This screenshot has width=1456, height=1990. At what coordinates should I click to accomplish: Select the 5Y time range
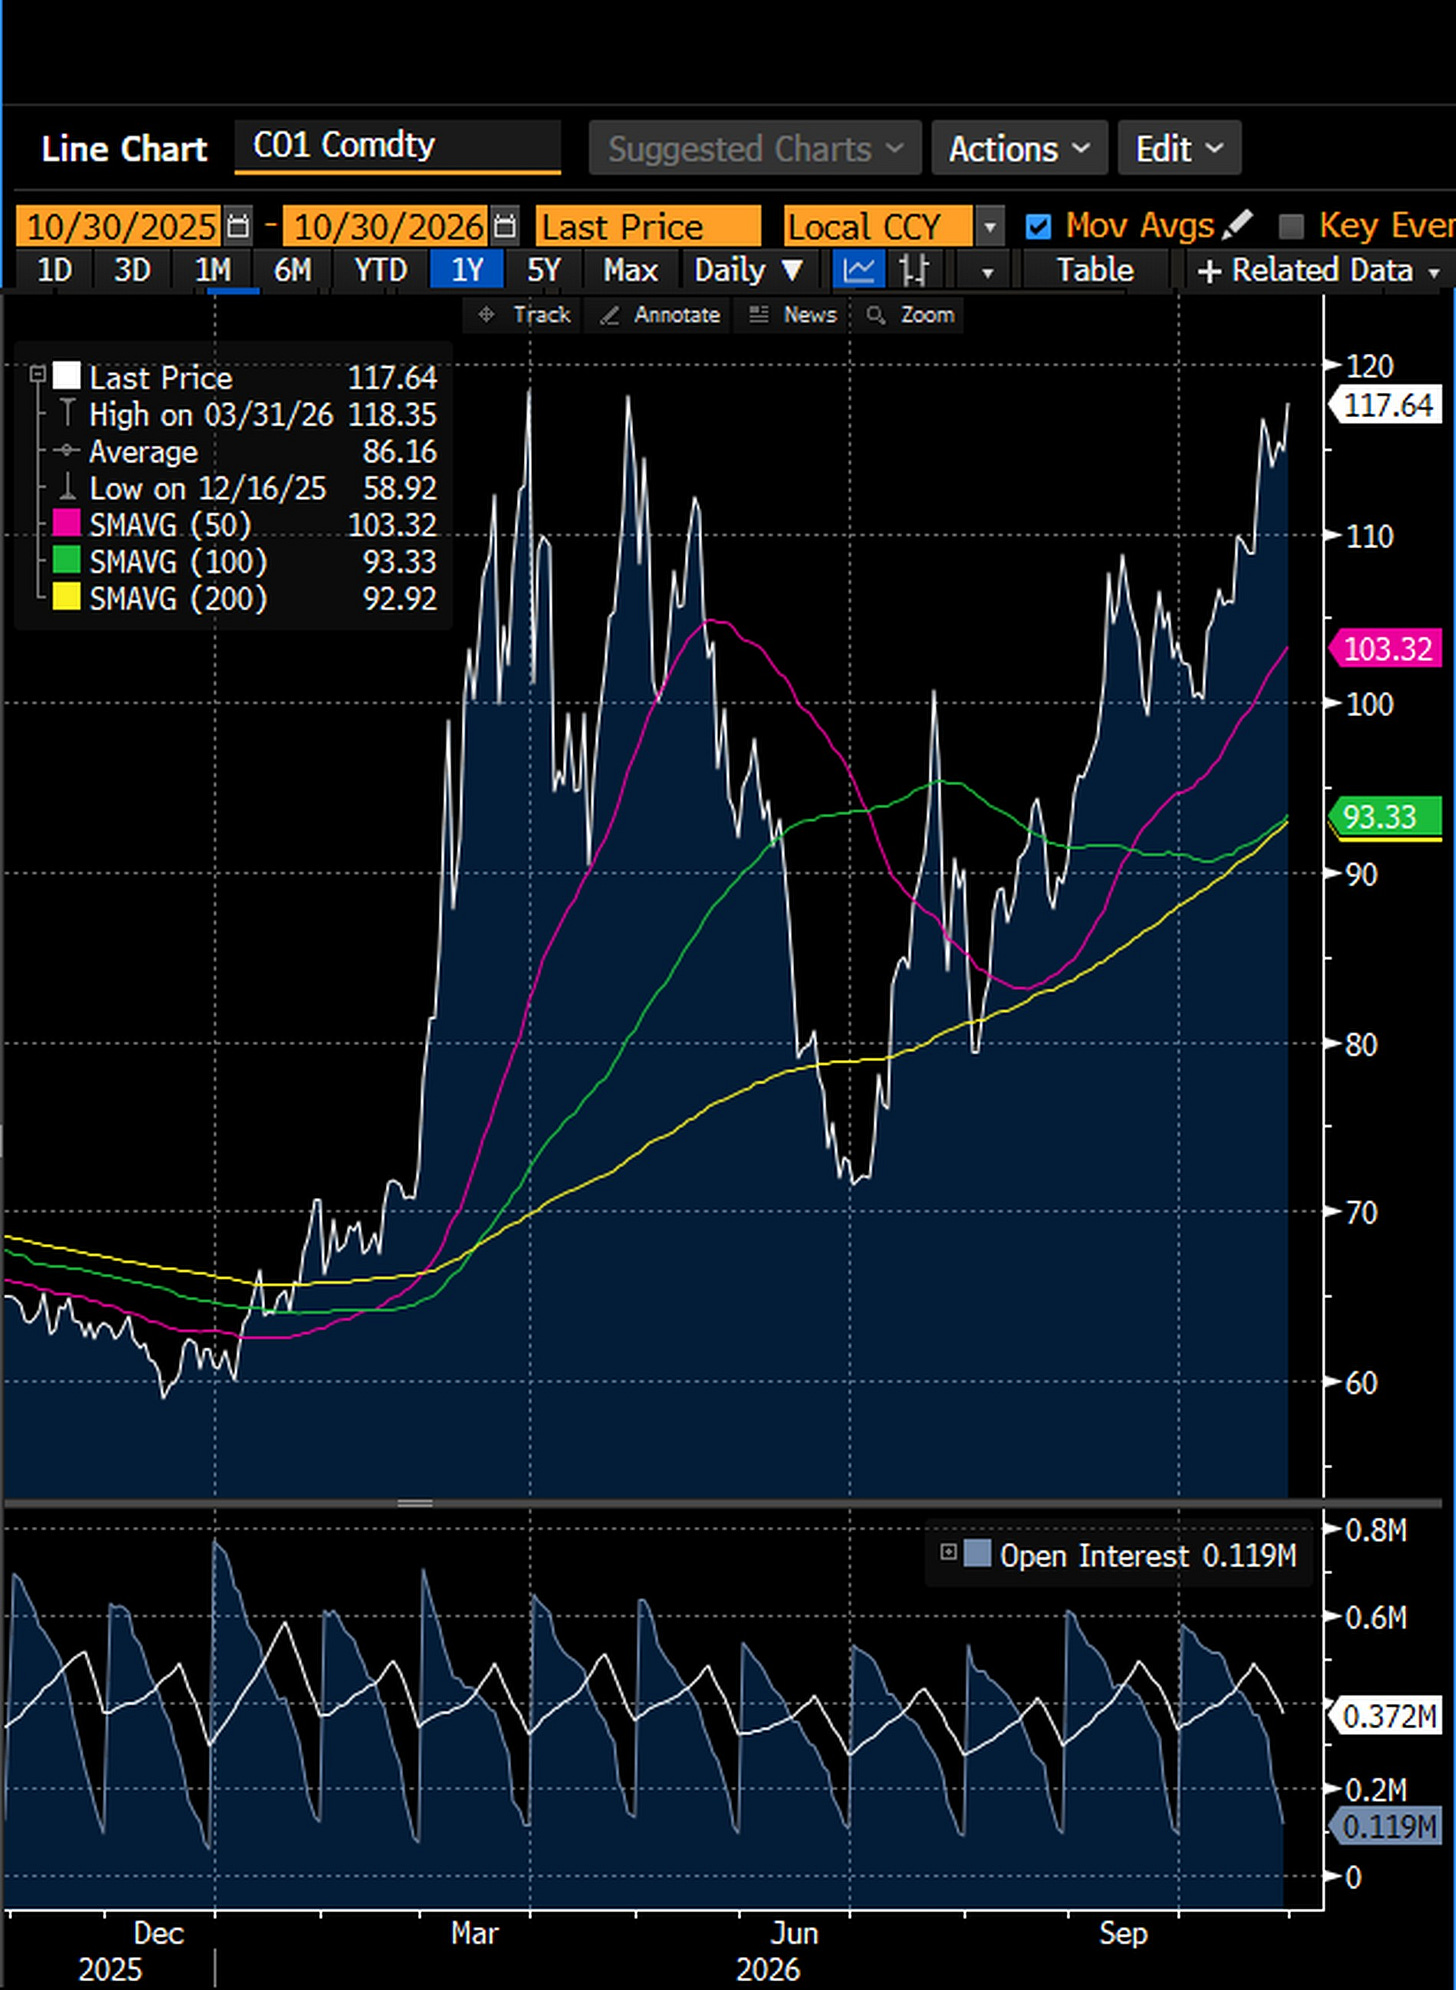click(x=544, y=270)
